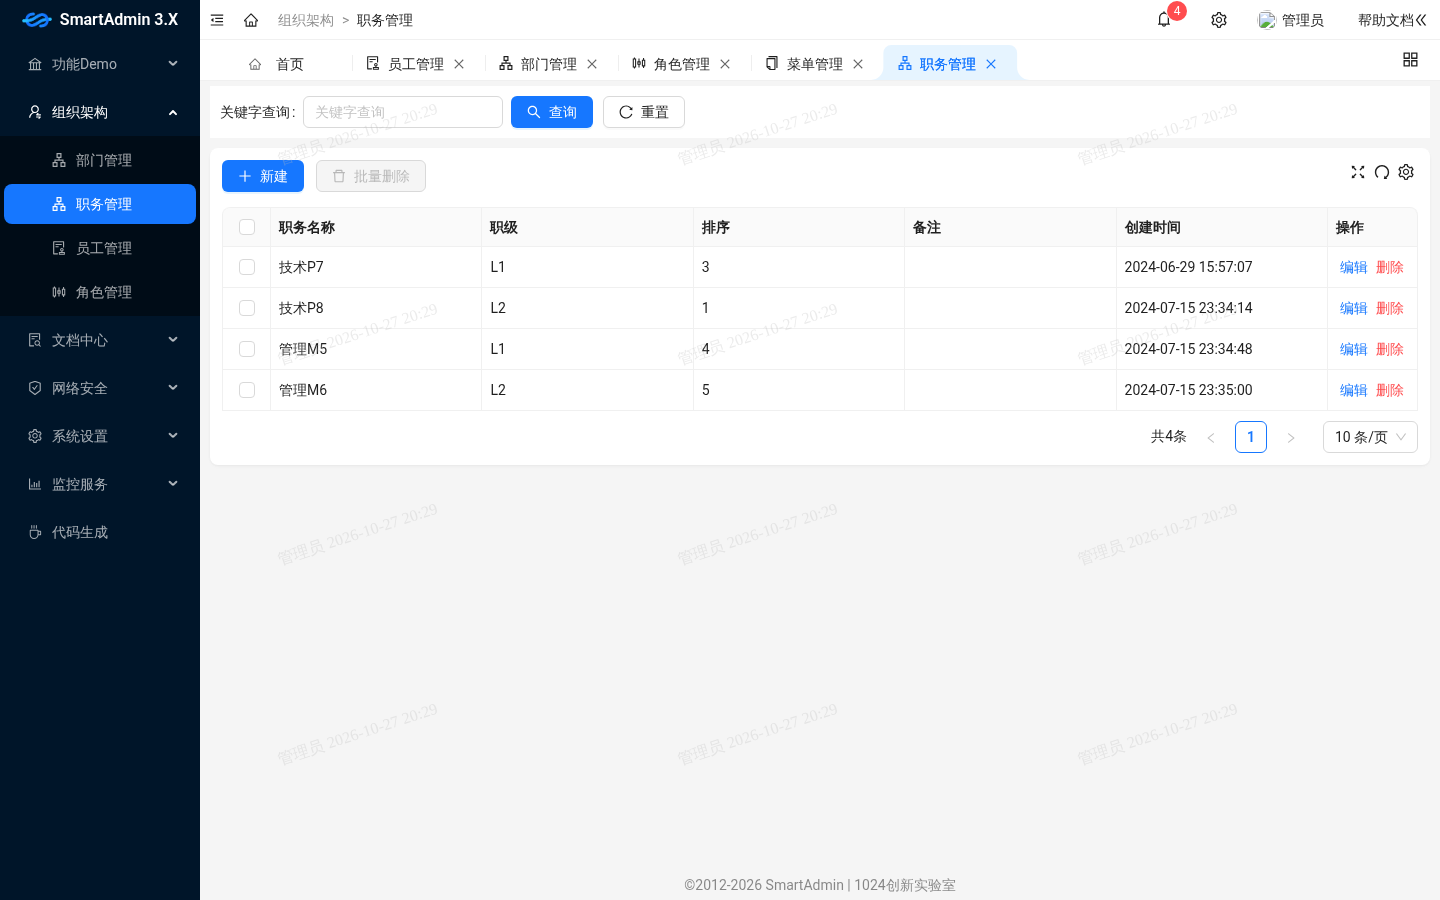Delete the 管理M6 row
The height and width of the screenshot is (900, 1440).
[x=1390, y=390]
